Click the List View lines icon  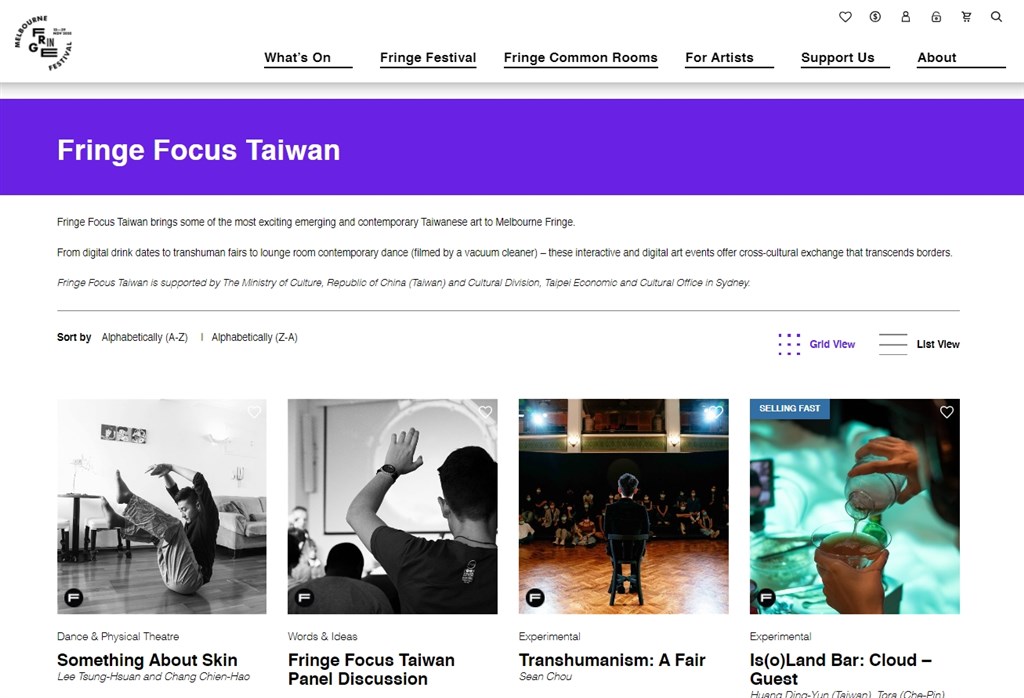[893, 344]
